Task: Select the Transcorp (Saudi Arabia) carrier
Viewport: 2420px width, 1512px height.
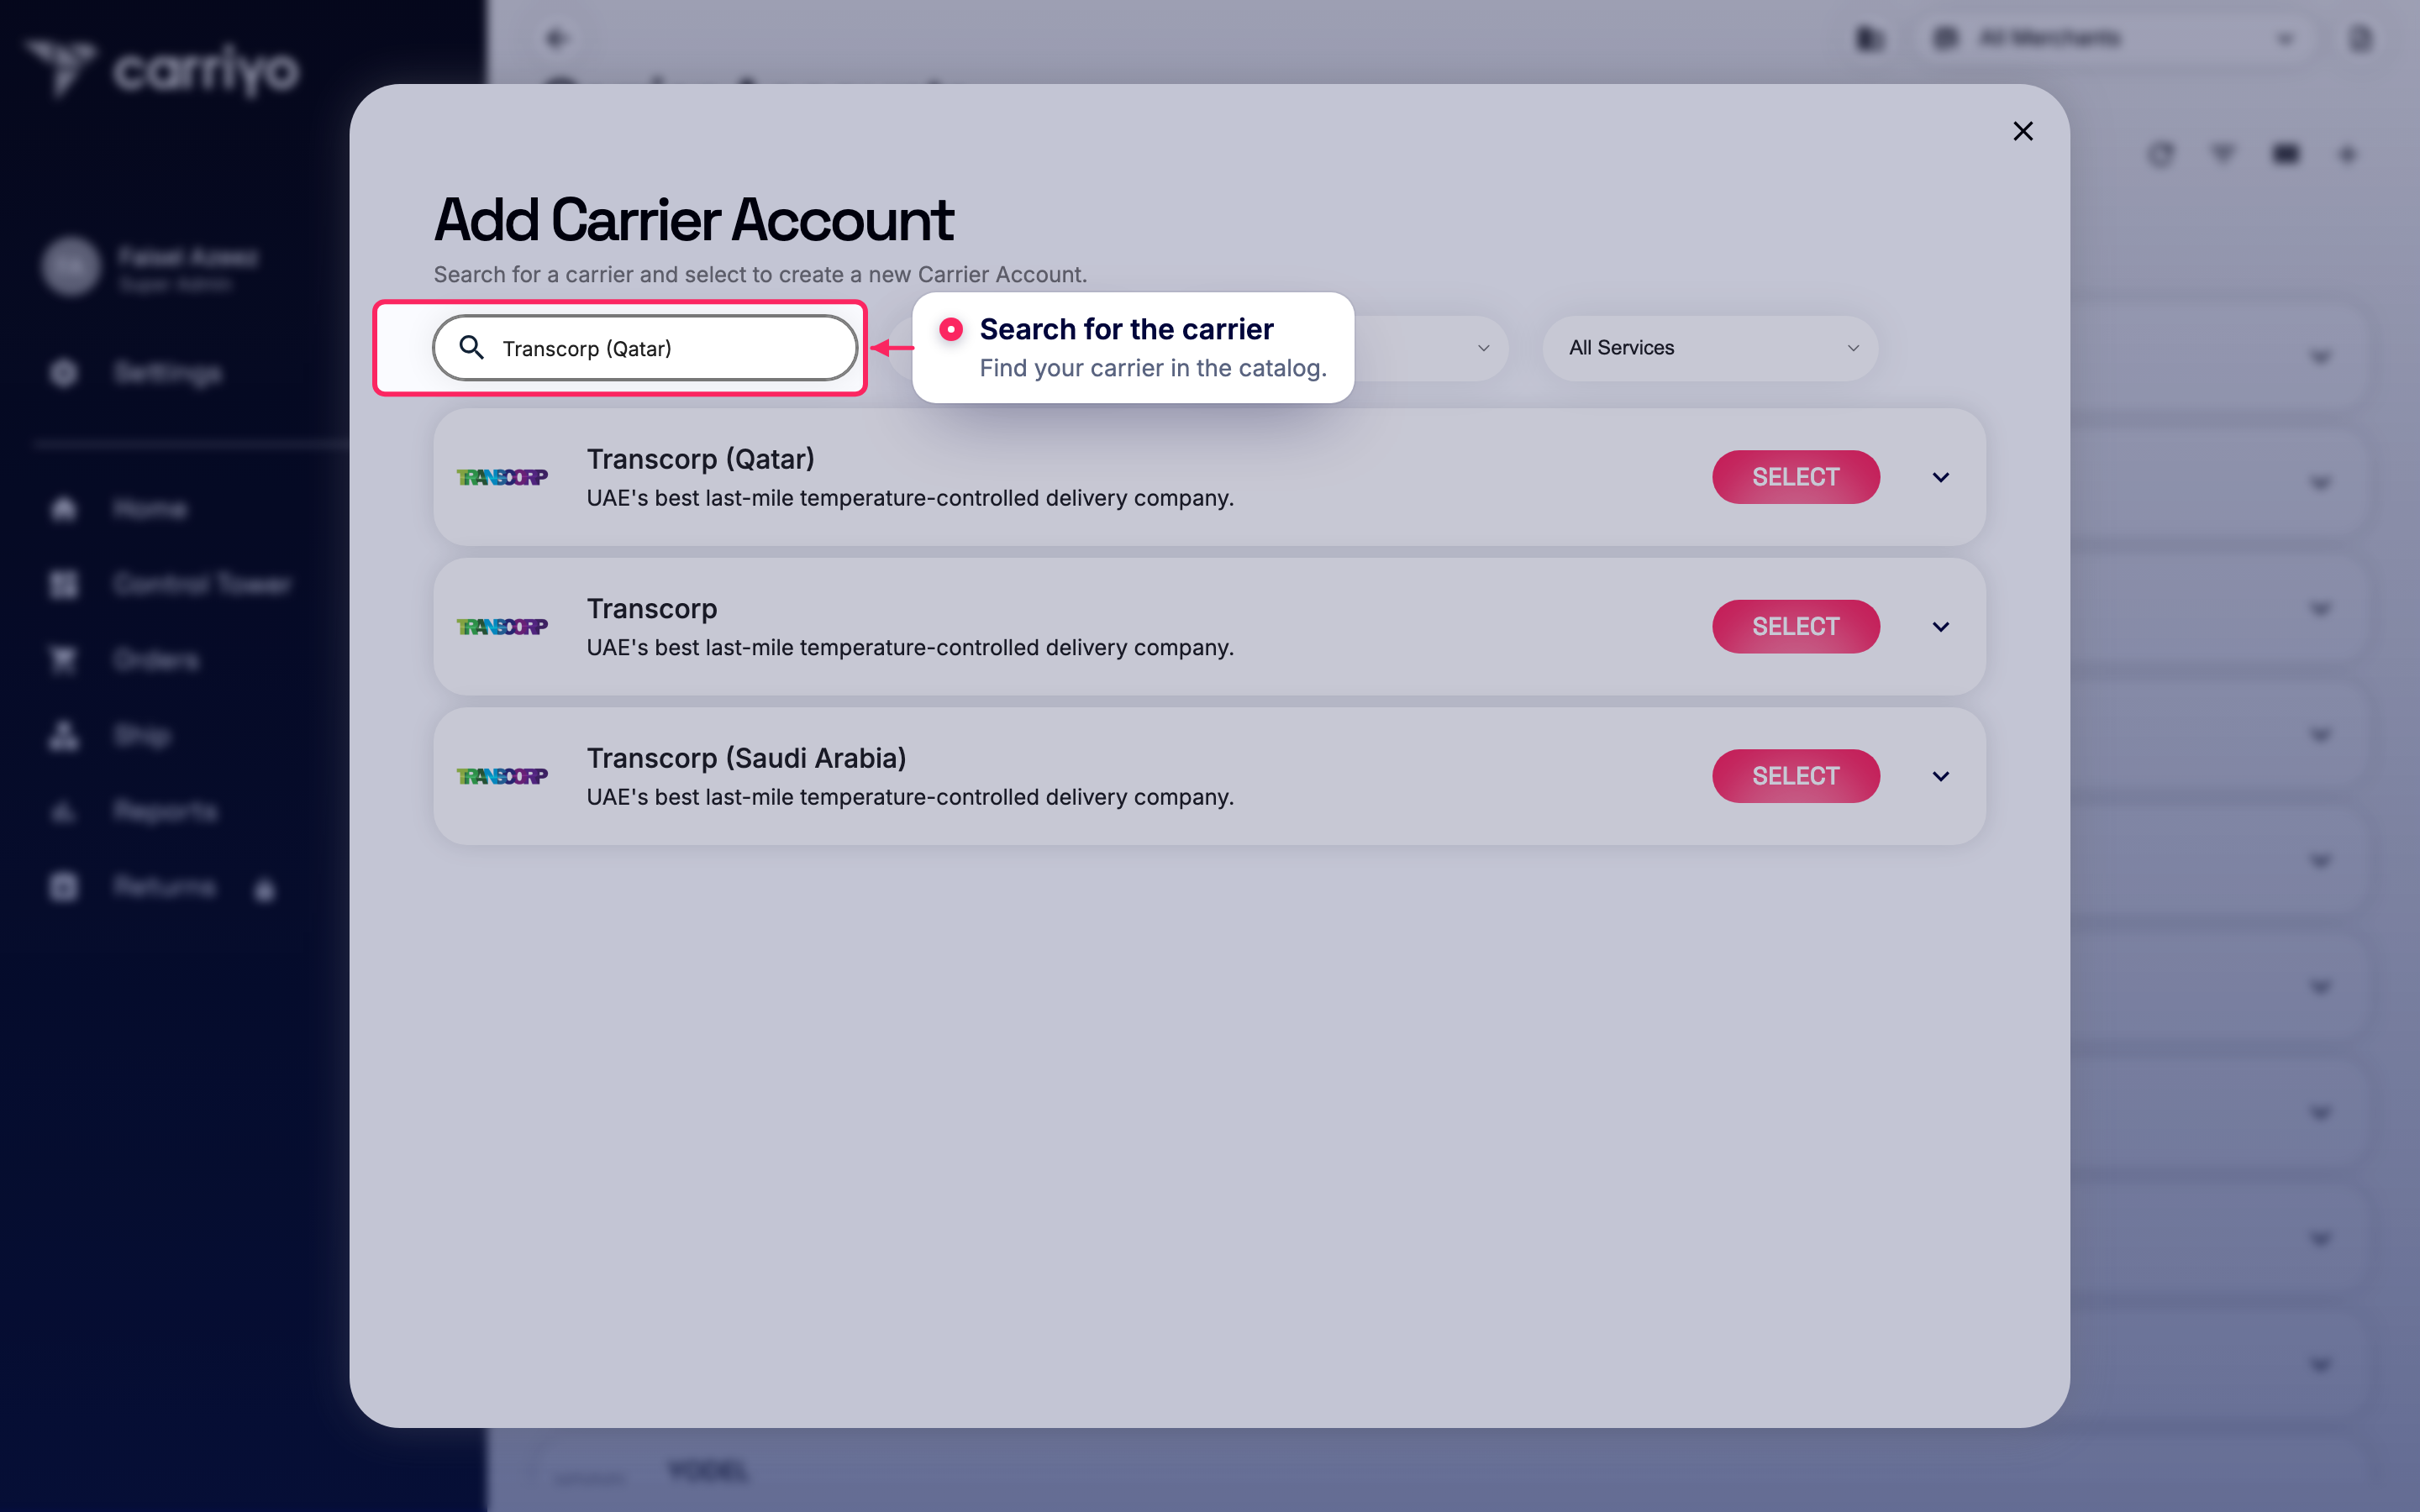Action: pyautogui.click(x=1795, y=776)
